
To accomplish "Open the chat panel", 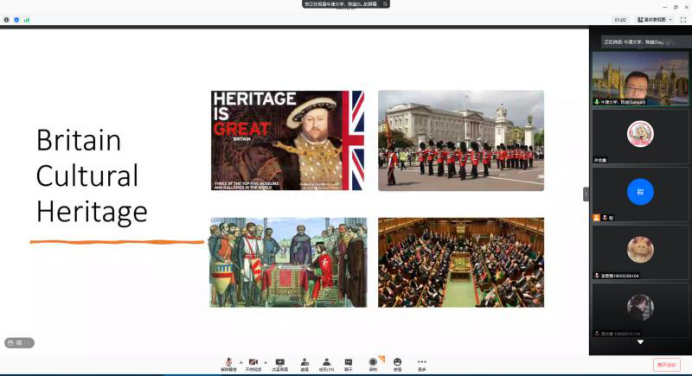I will 348,365.
